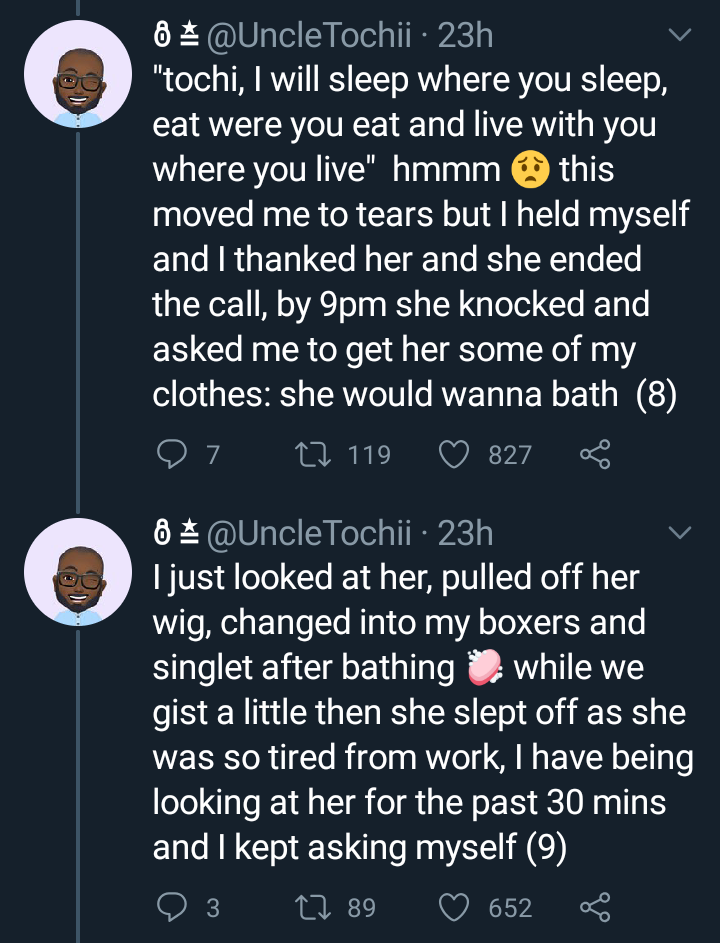Screen dimensions: 720x943
Task: Open the profile avatar on the first tweet
Action: point(78,74)
